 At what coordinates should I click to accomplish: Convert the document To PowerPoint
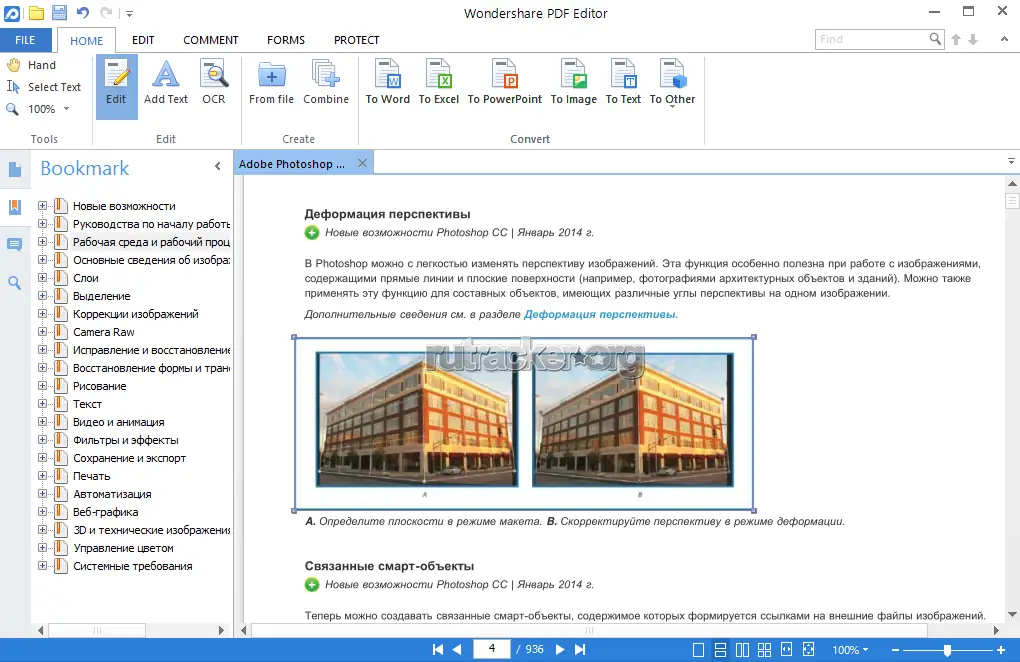505,83
